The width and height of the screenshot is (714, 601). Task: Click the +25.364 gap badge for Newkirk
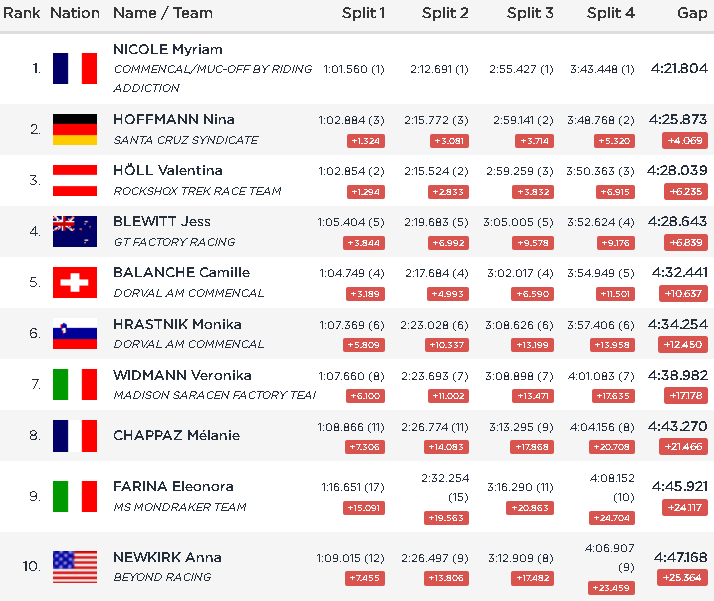(684, 577)
